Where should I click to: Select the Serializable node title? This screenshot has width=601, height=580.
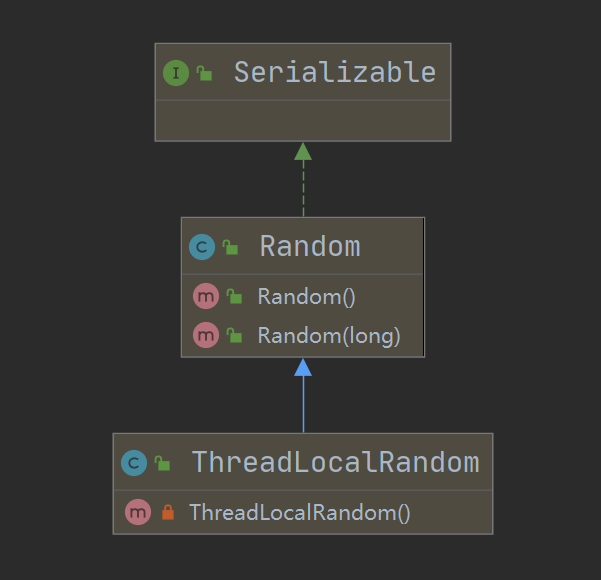click(334, 72)
